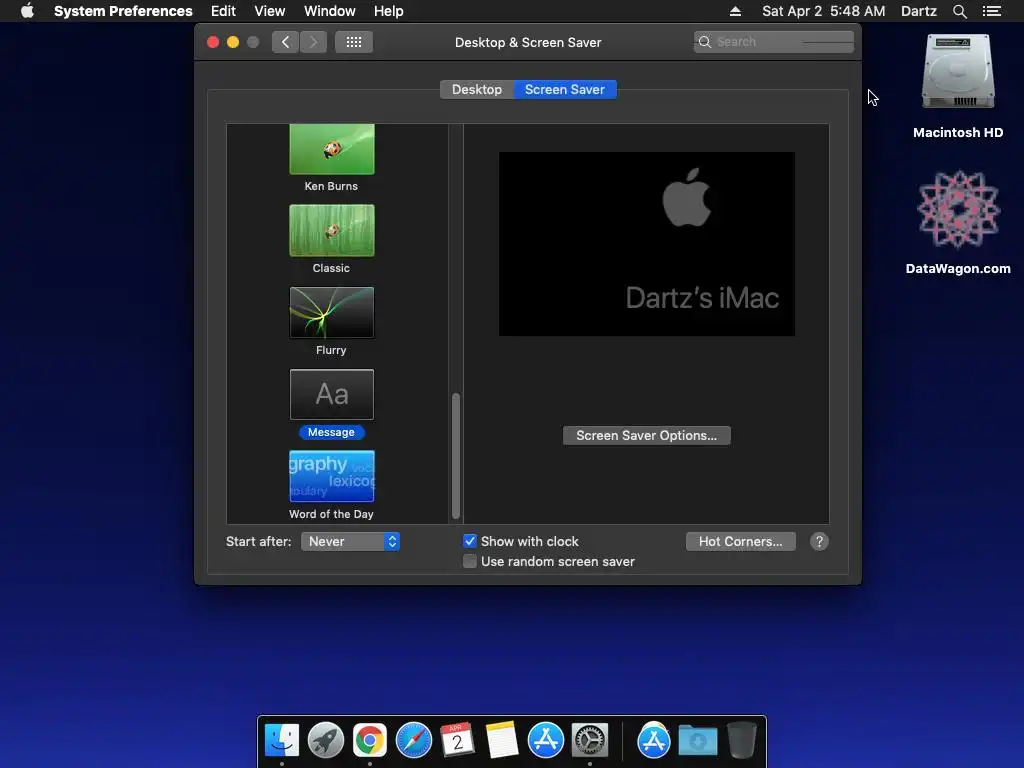Click the forward navigation arrow

click(x=313, y=42)
